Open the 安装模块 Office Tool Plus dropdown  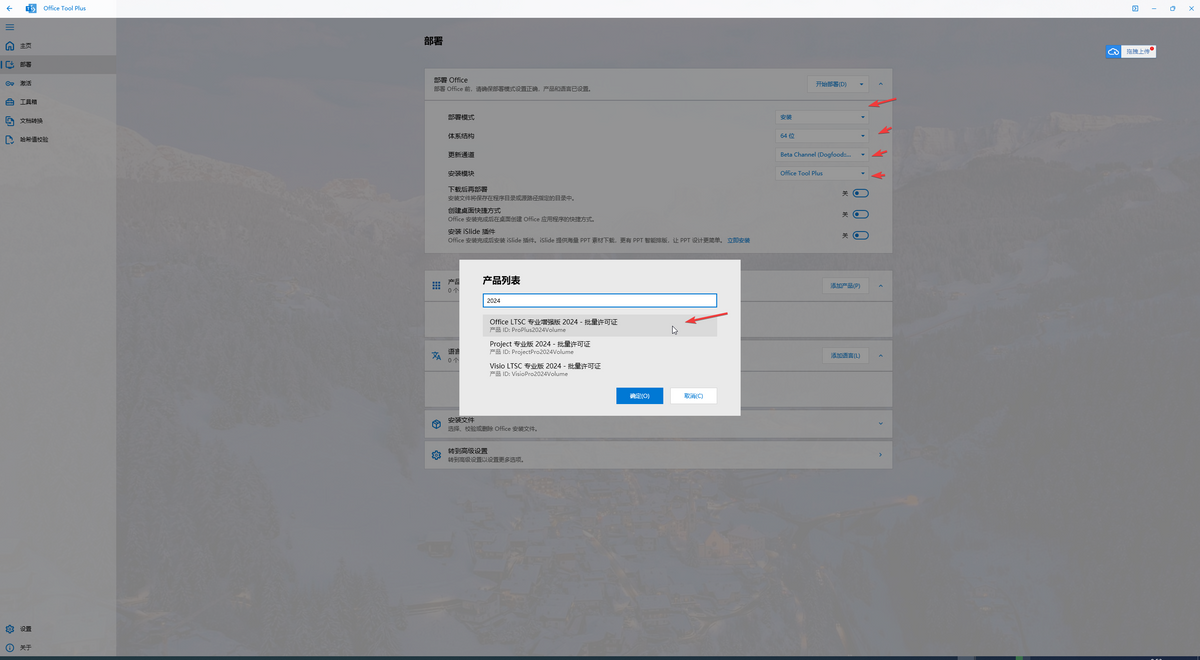(822, 173)
